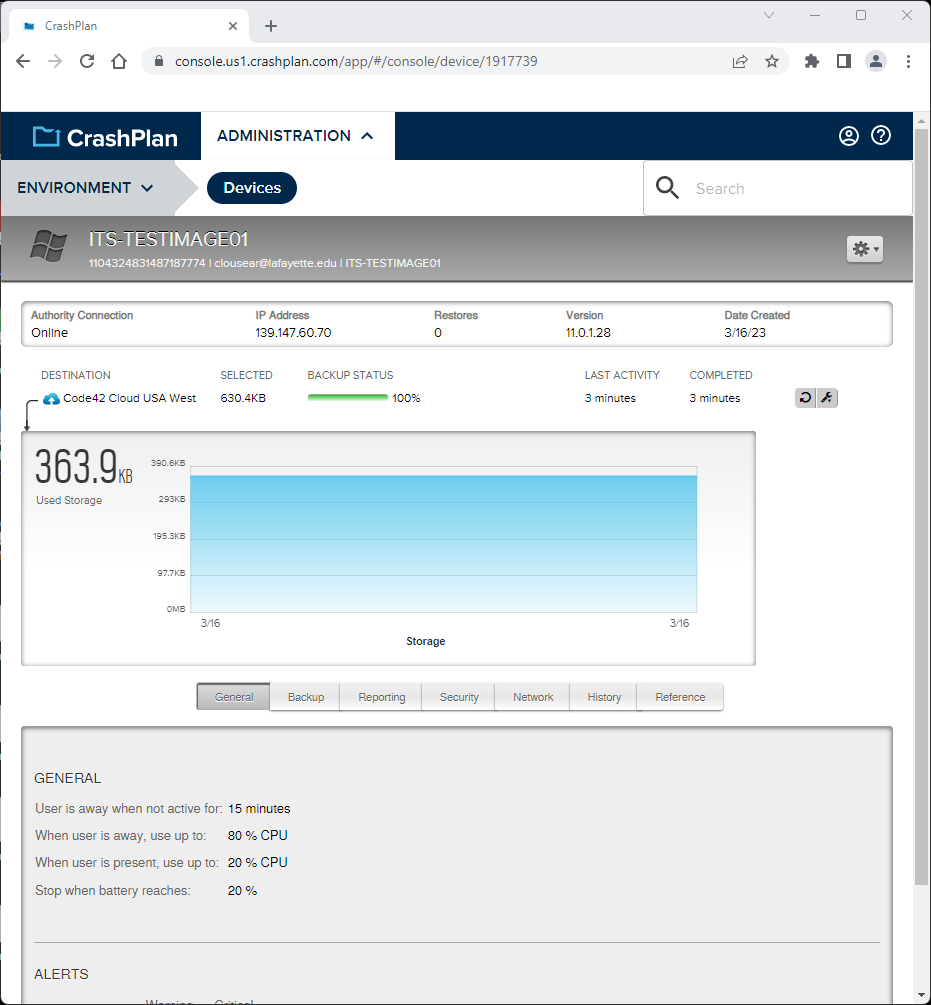This screenshot has width=931, height=1005.
Task: Select the General tab
Action: point(234,697)
